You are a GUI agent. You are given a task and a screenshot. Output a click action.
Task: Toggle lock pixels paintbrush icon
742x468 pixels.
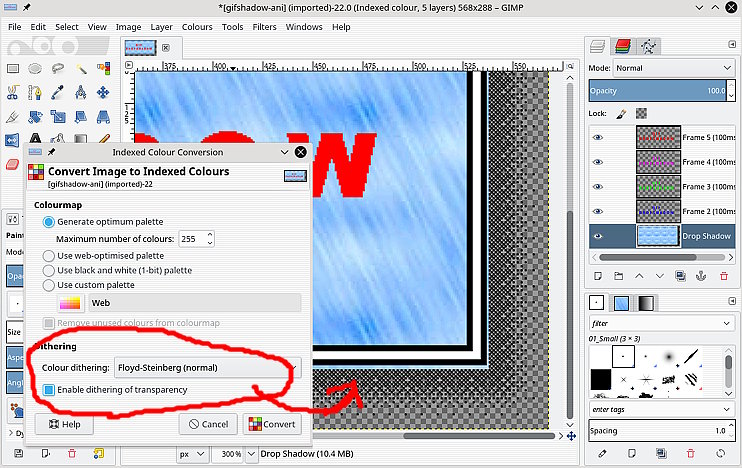[621, 114]
